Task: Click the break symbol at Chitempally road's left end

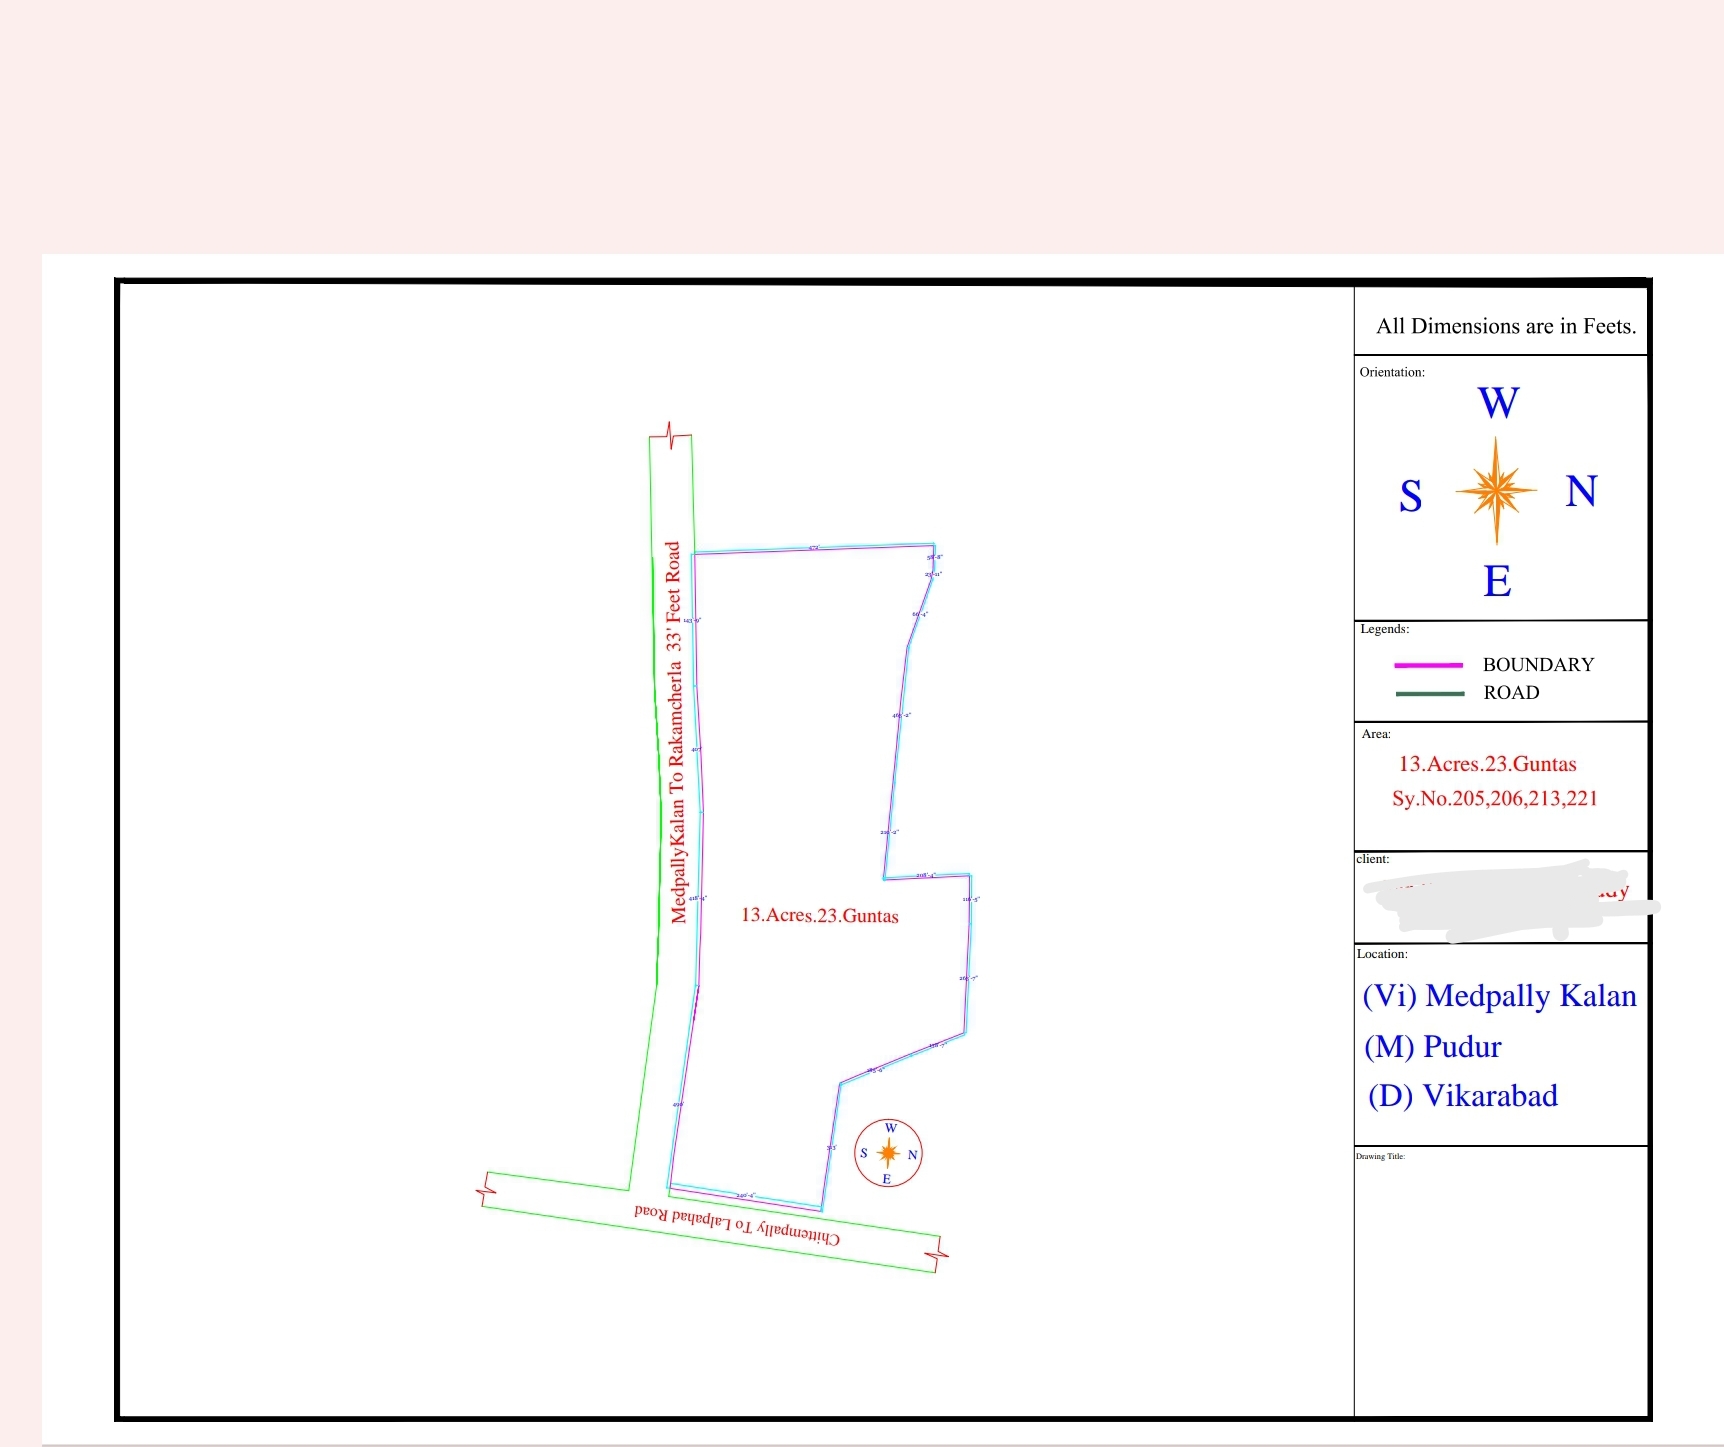Action: pos(487,1189)
